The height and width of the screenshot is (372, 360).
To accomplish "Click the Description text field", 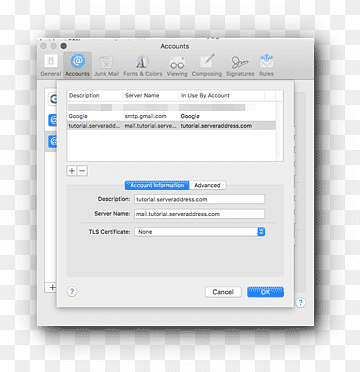I will pos(200,199).
